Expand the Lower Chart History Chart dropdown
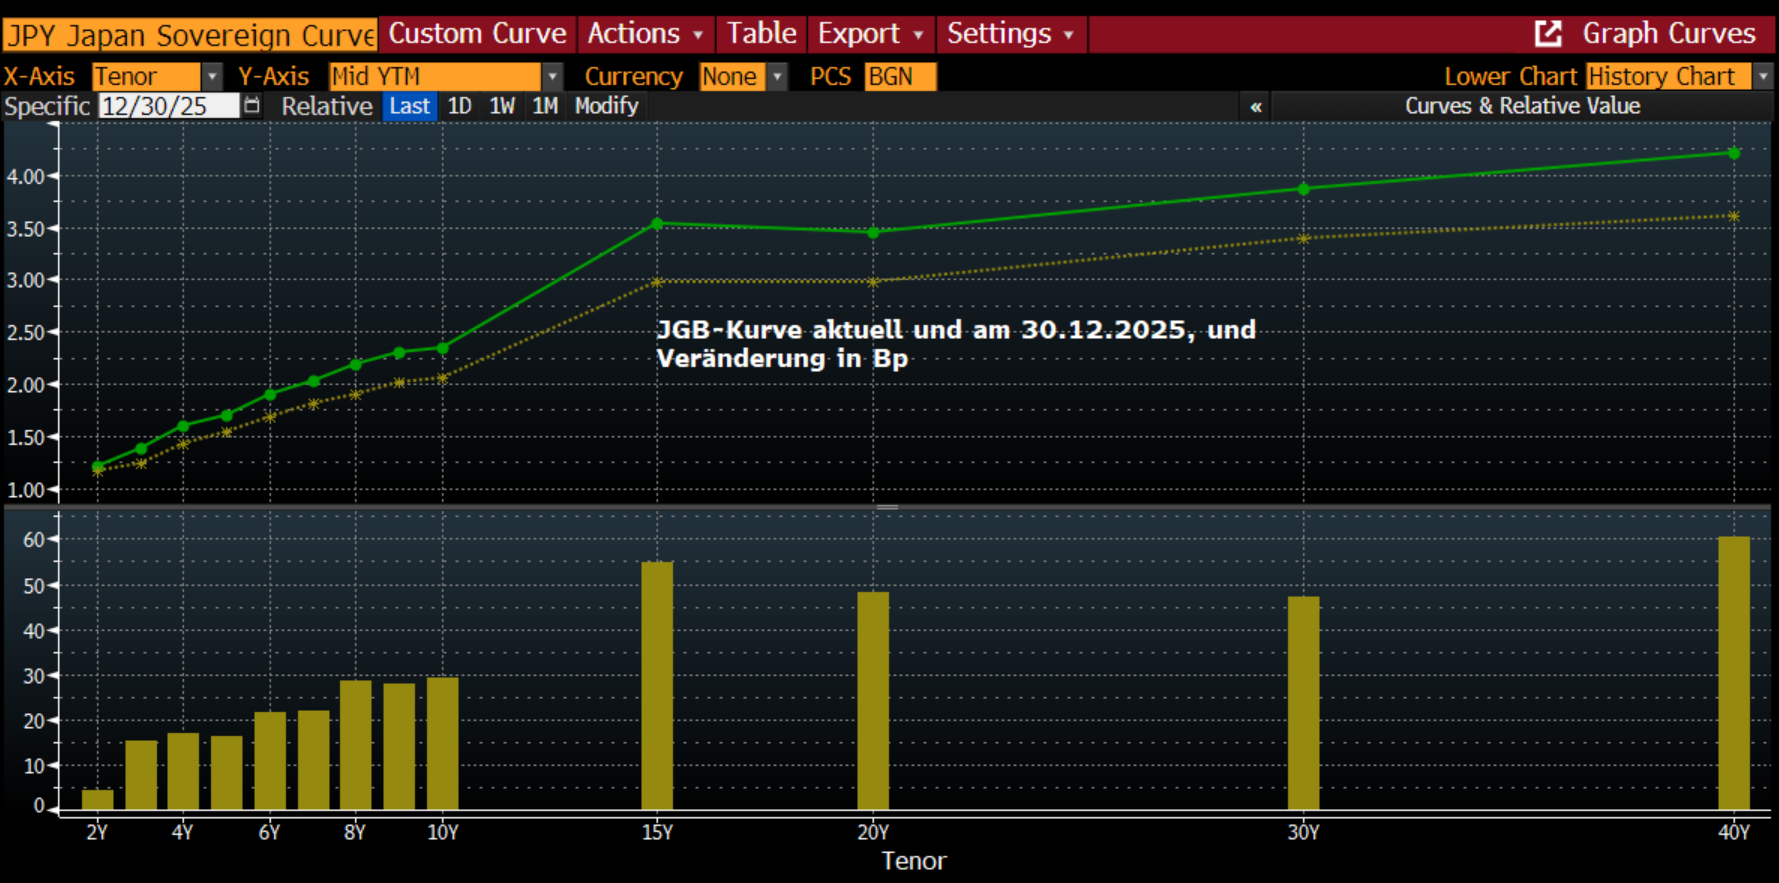 (x=1763, y=77)
